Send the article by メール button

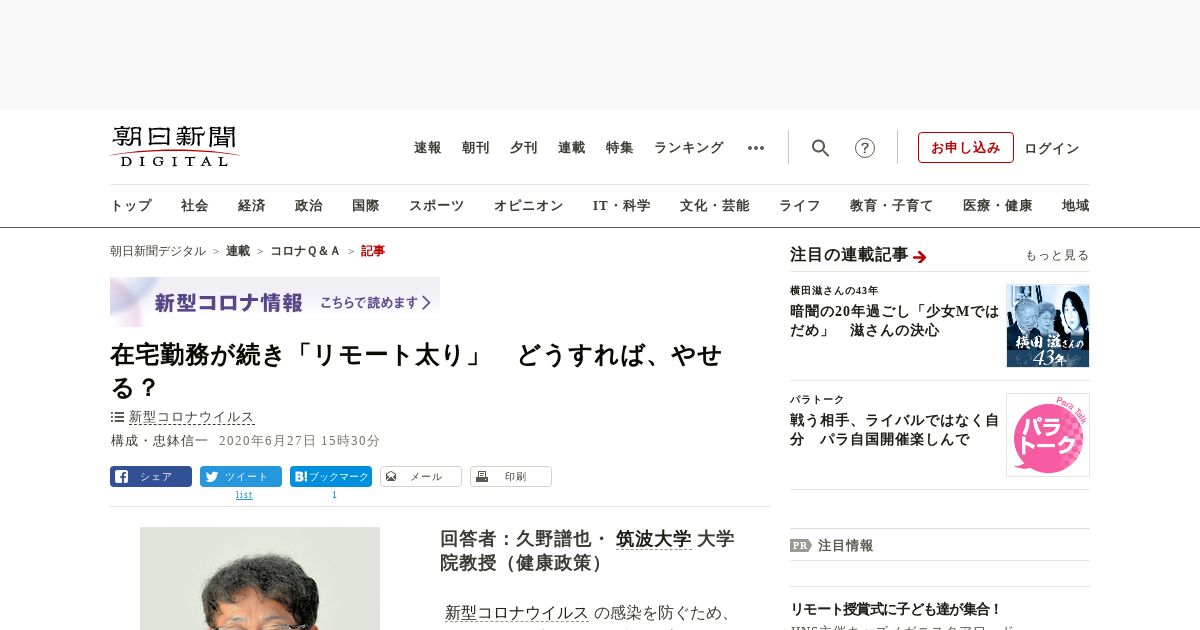coord(421,476)
